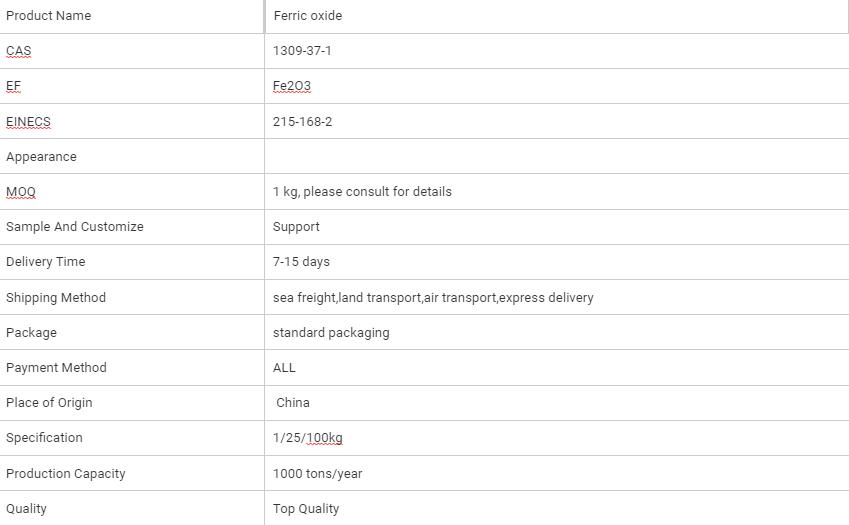
Task: Click the MOQ value text
Action: pyautogui.click(x=362, y=191)
